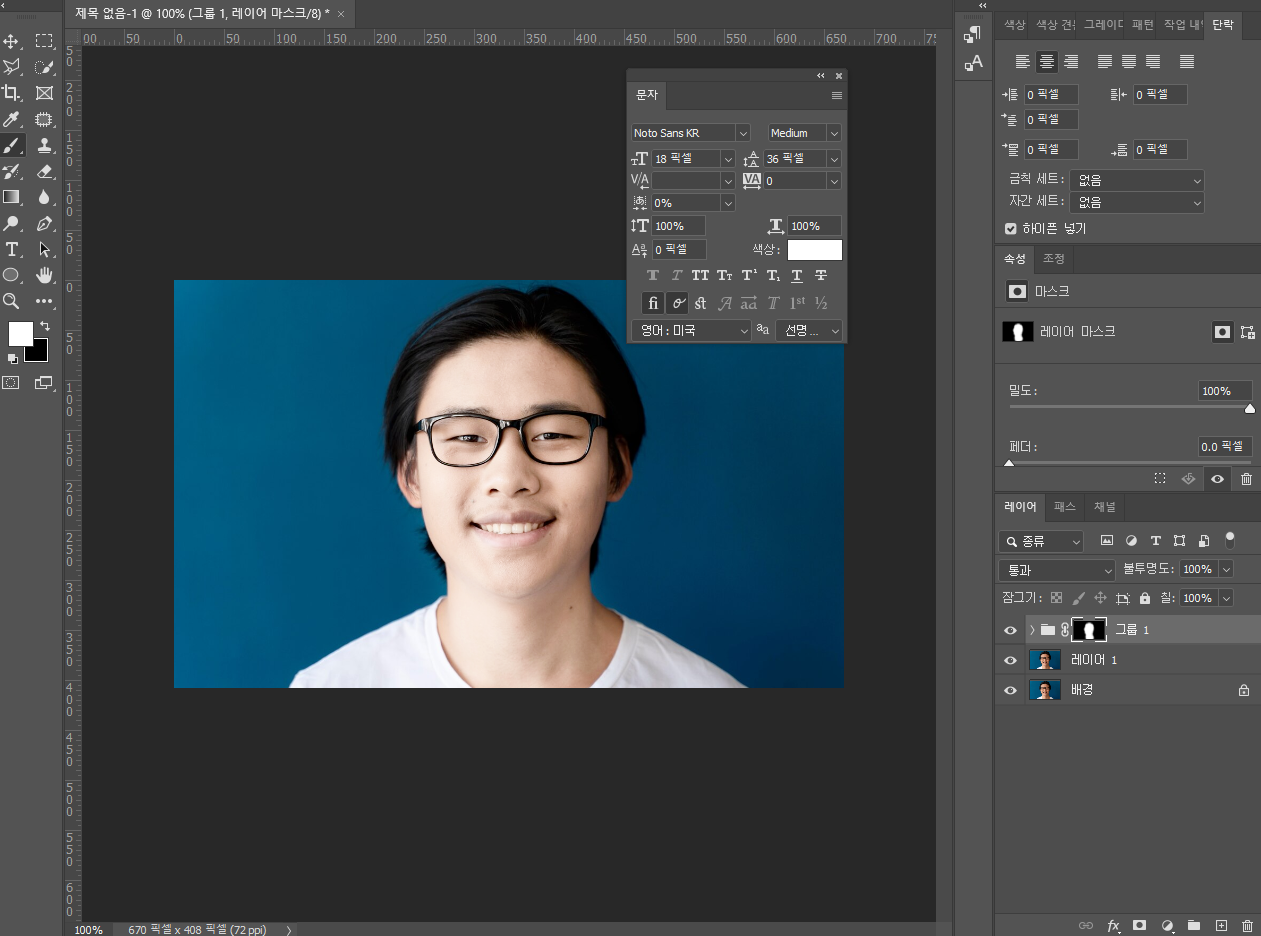Delete the mask using the Properties trash icon
The width and height of the screenshot is (1261, 936).
1246,479
